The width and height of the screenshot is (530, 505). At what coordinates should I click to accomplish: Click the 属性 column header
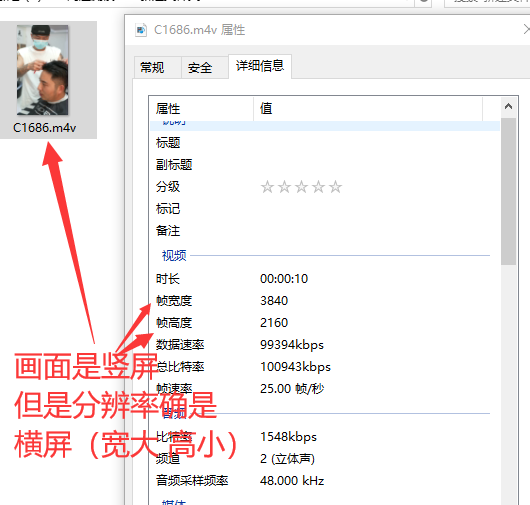click(x=202, y=109)
